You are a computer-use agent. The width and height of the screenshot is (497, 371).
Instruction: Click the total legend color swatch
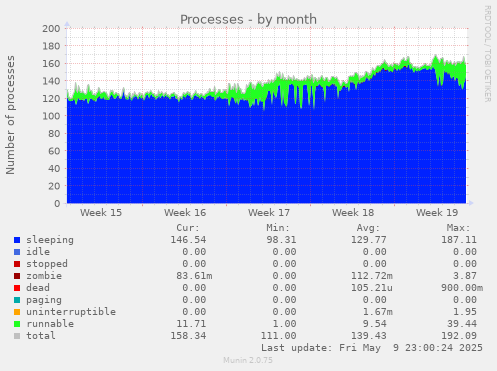pyautogui.click(x=17, y=336)
